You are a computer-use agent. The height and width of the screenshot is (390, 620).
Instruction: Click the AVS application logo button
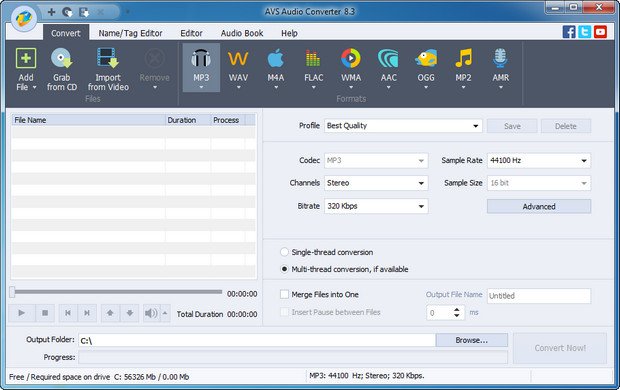pos(24,18)
